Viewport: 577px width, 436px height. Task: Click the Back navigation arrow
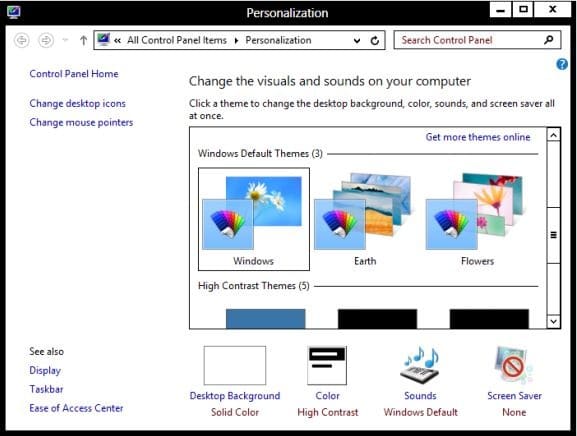click(22, 40)
